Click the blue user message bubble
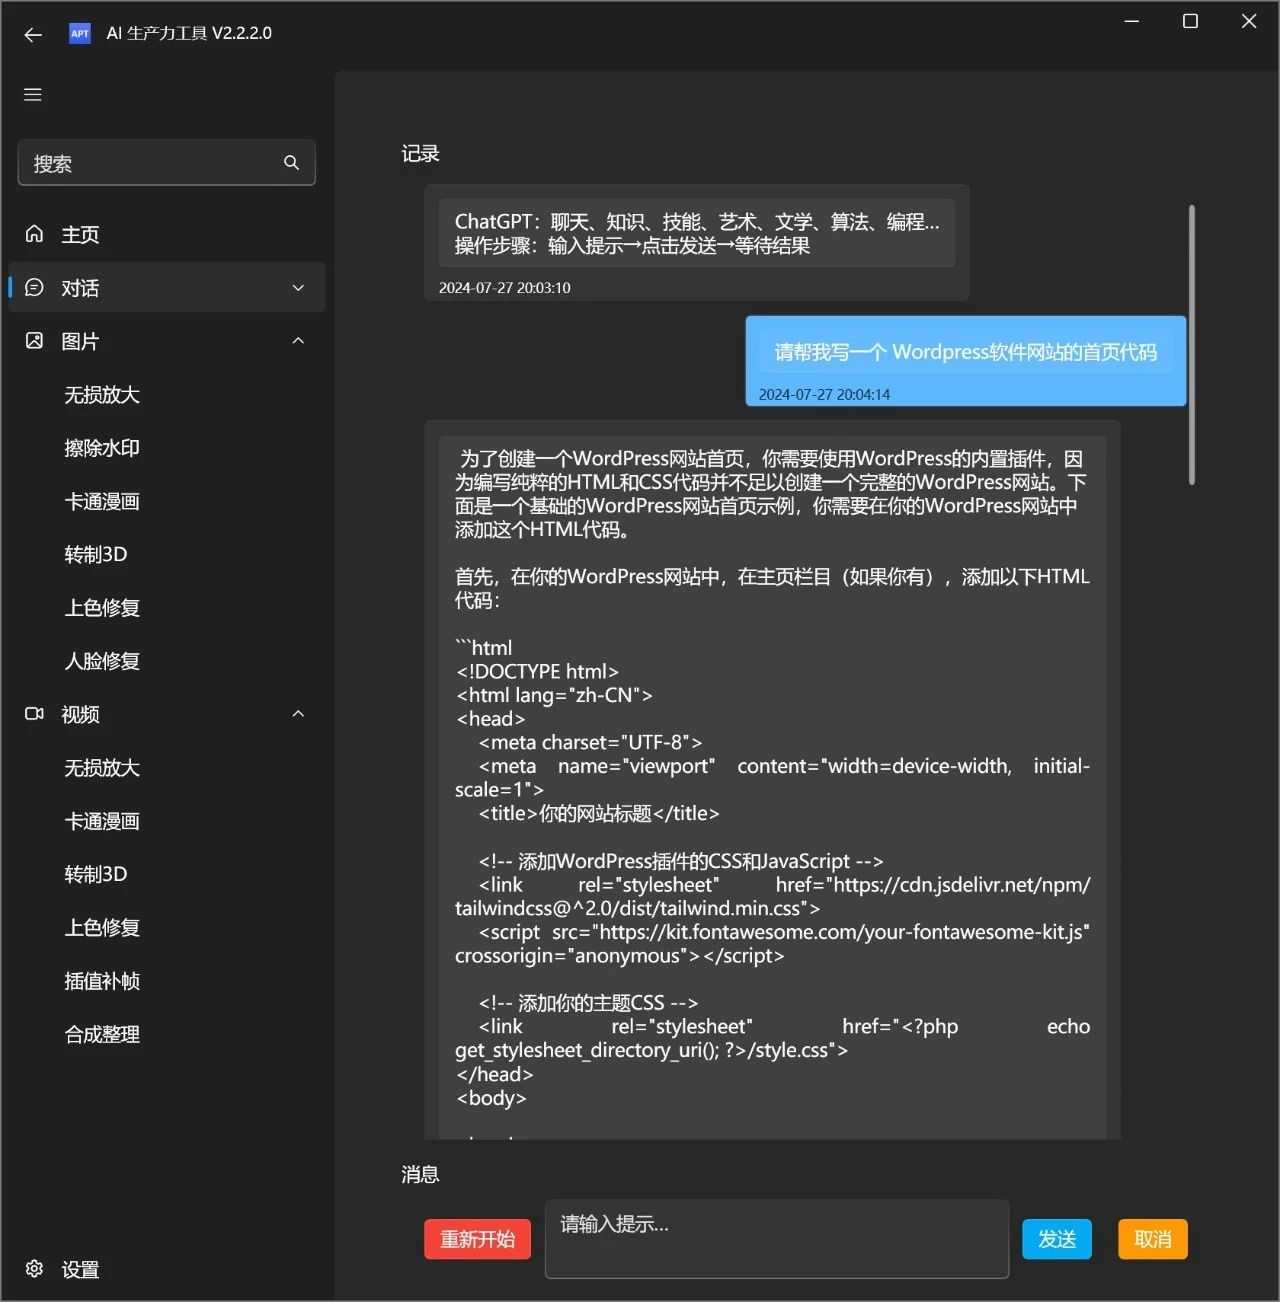This screenshot has height=1302, width=1280. 966,361
